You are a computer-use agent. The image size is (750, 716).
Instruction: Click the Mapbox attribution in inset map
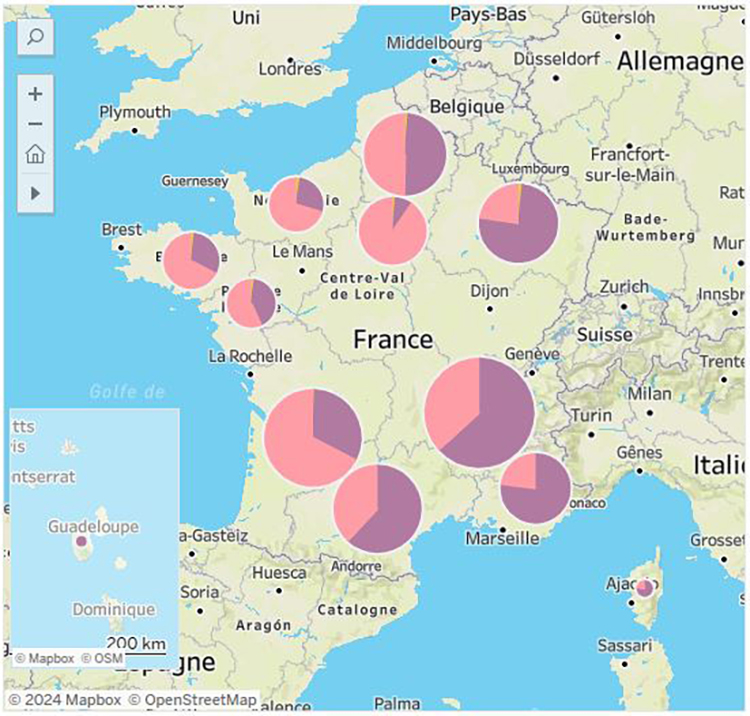[45, 659]
